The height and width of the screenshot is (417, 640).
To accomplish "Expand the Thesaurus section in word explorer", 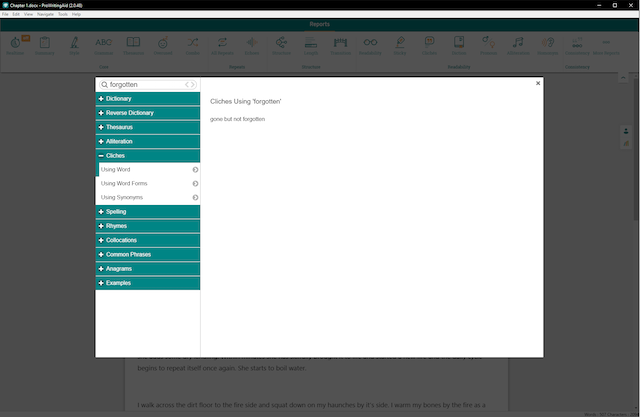I will pyautogui.click(x=148, y=127).
